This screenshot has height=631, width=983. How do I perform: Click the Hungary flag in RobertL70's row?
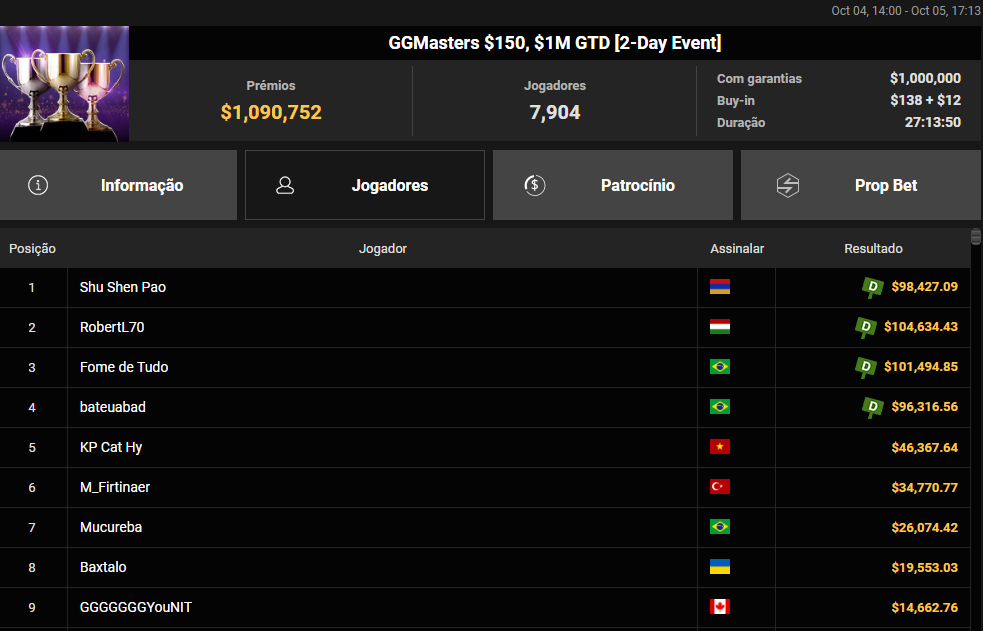(x=720, y=327)
